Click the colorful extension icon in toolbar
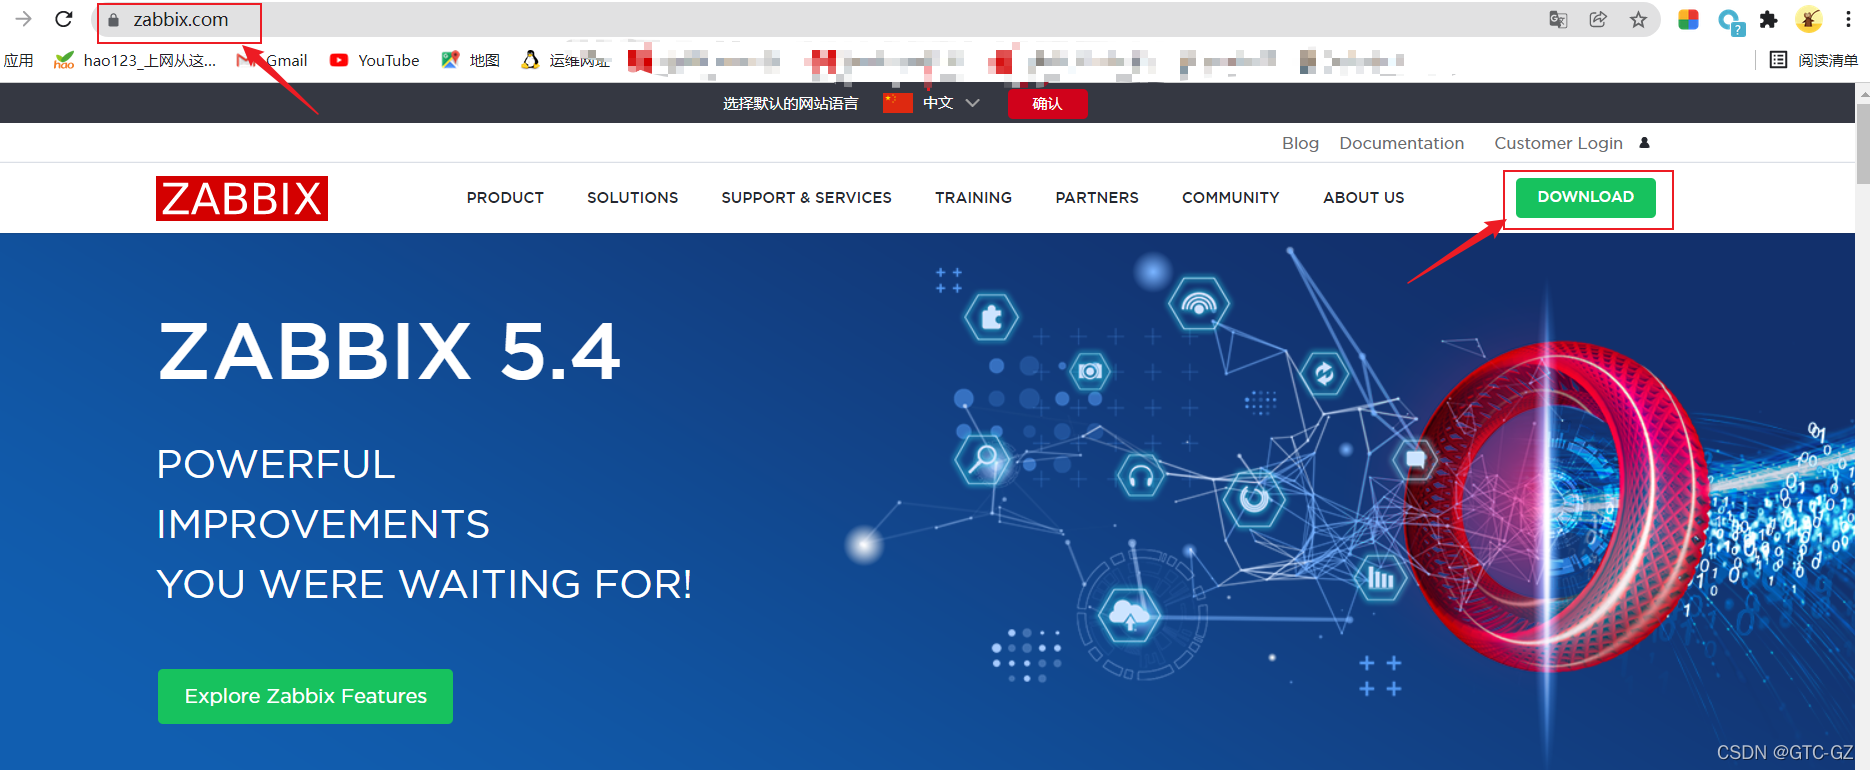This screenshot has height=770, width=1870. tap(1689, 19)
